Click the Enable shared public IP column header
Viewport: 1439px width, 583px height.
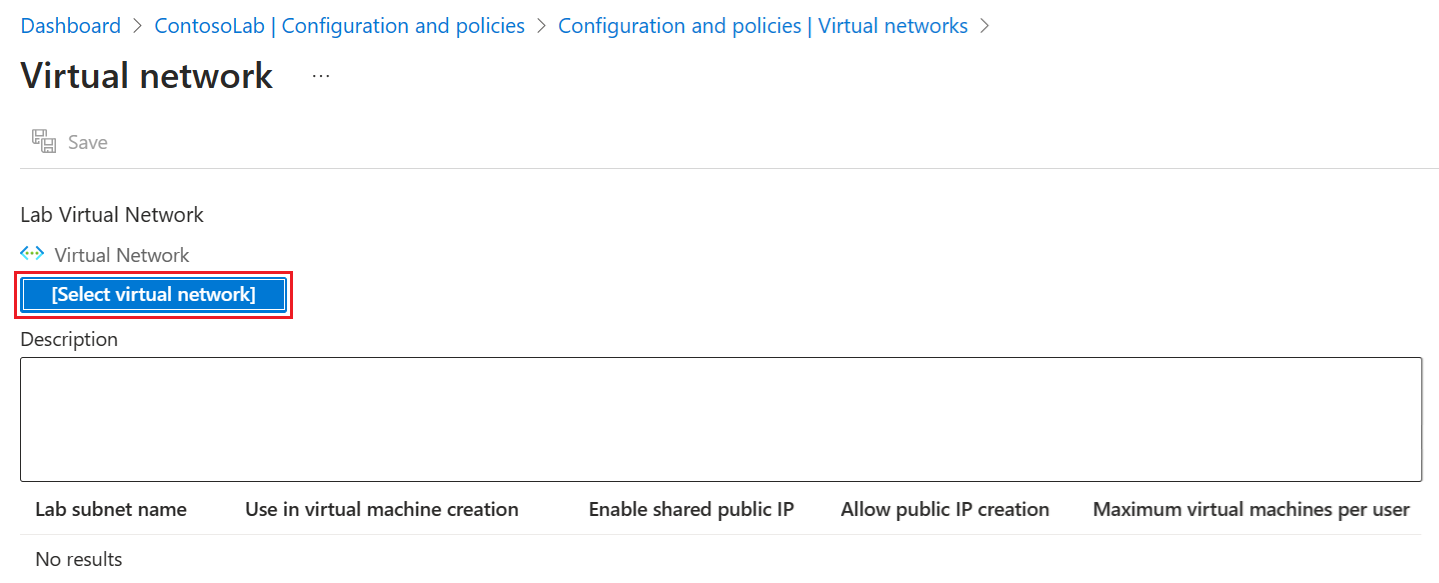pyautogui.click(x=691, y=509)
